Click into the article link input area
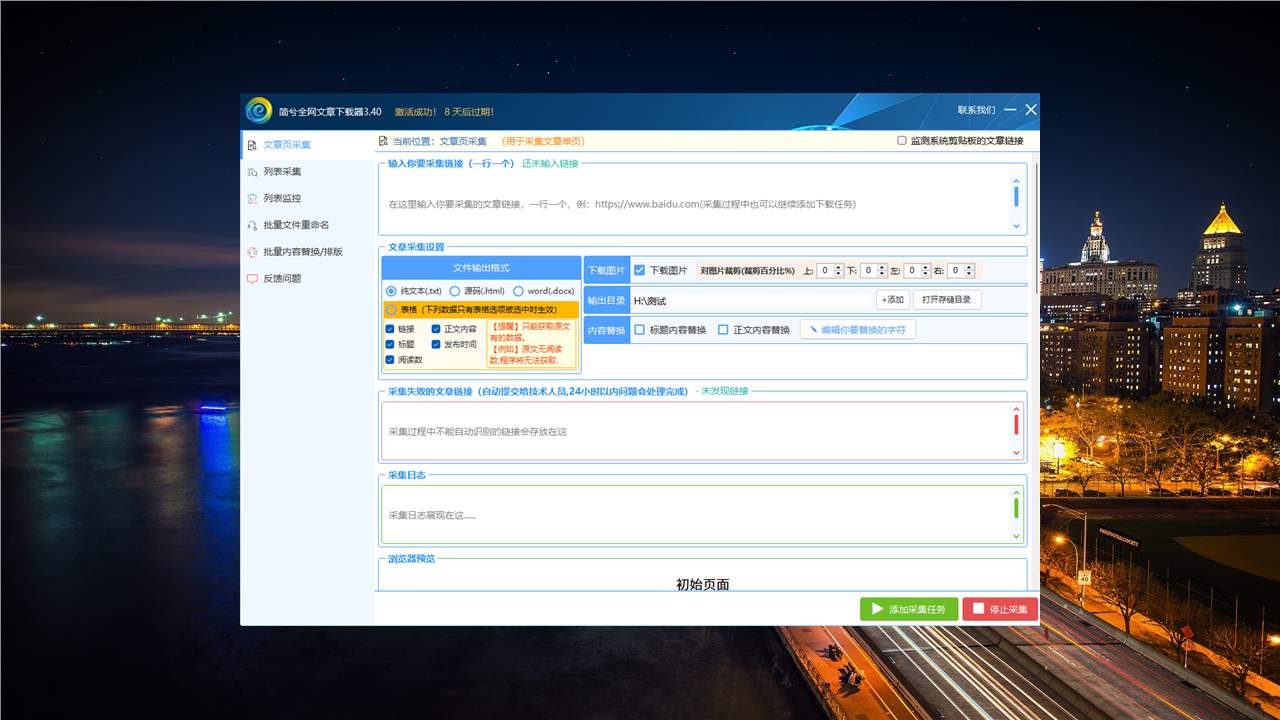The height and width of the screenshot is (720, 1280). click(x=695, y=204)
